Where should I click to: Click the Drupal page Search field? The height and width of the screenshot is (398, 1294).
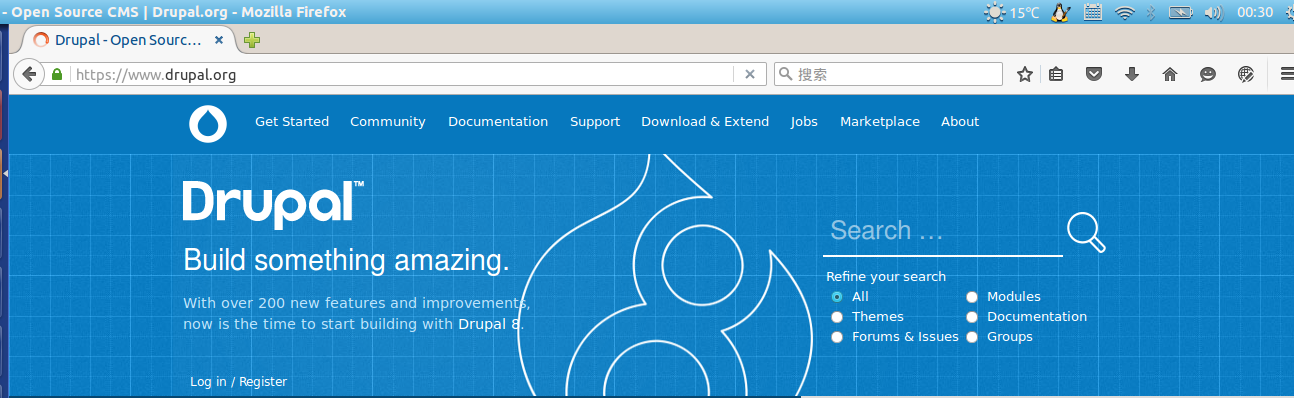[x=943, y=232]
